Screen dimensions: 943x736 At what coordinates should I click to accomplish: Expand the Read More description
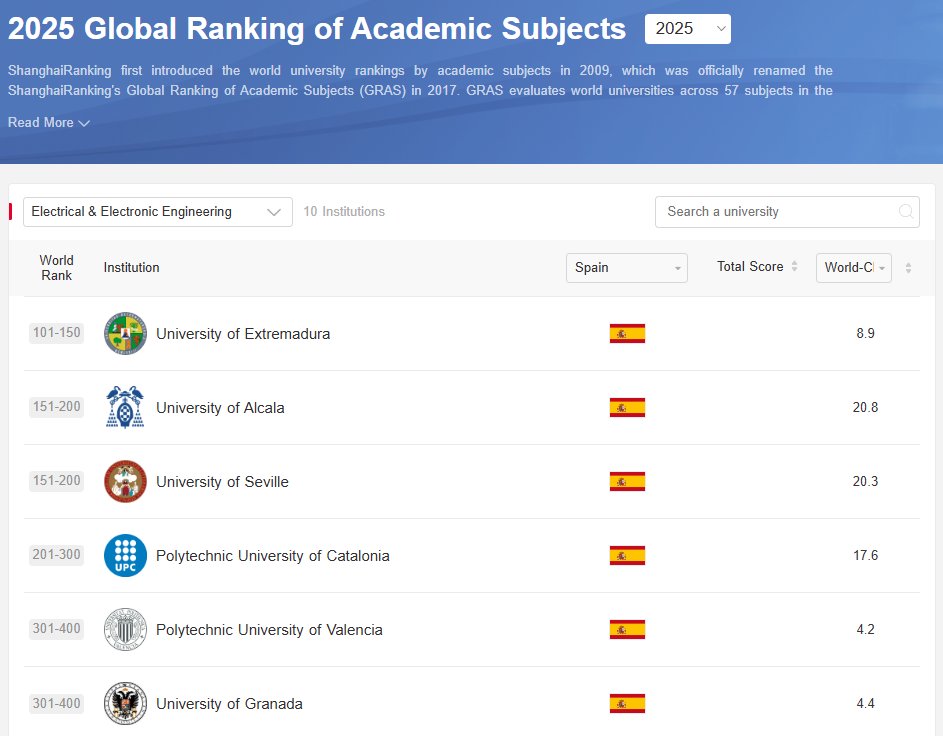49,123
